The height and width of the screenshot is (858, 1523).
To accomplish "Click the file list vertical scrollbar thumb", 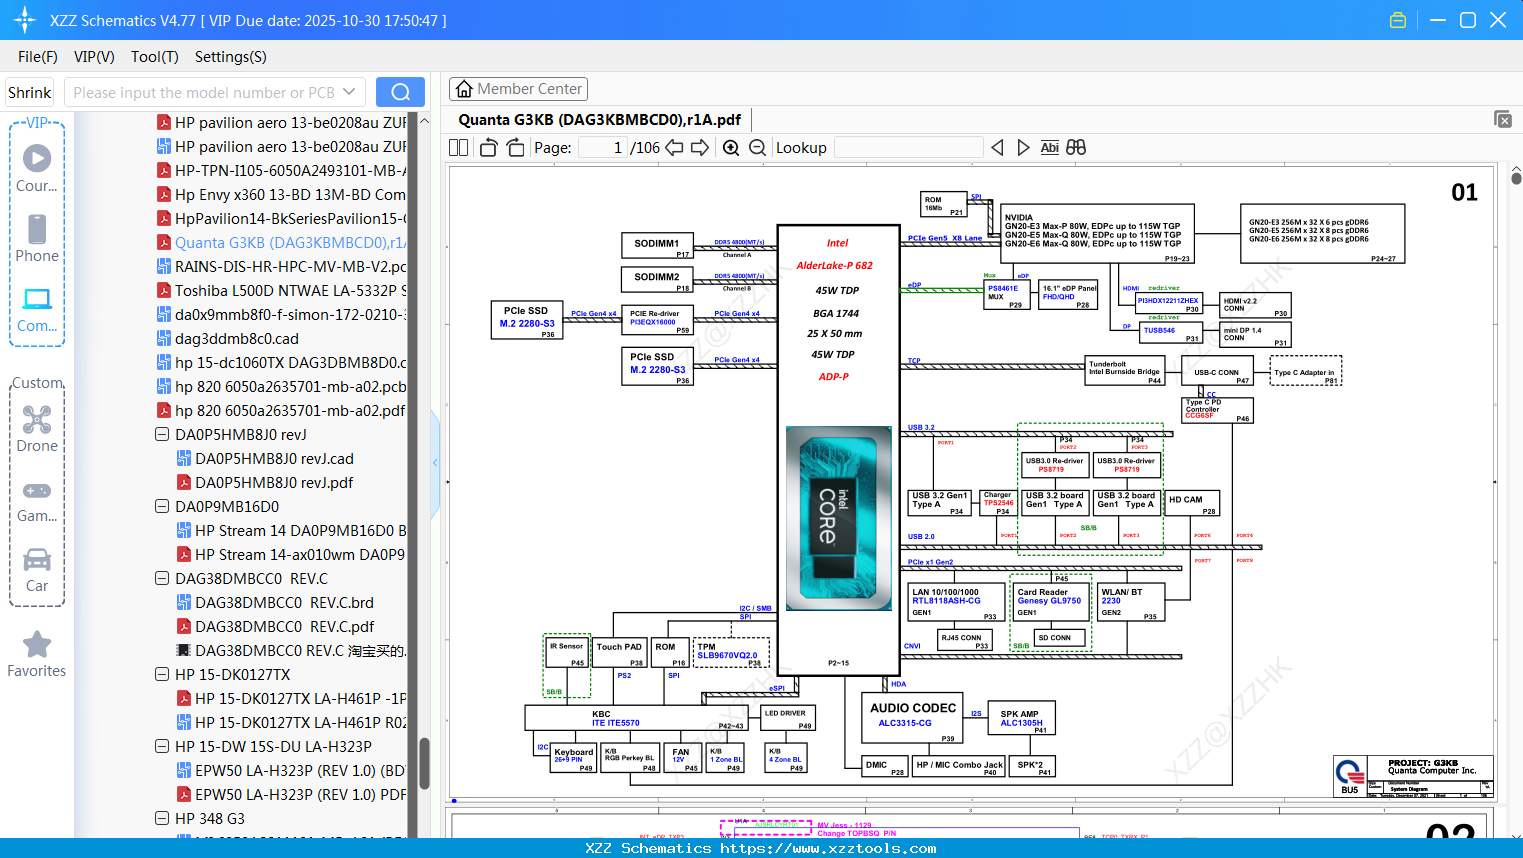I will [x=424, y=764].
